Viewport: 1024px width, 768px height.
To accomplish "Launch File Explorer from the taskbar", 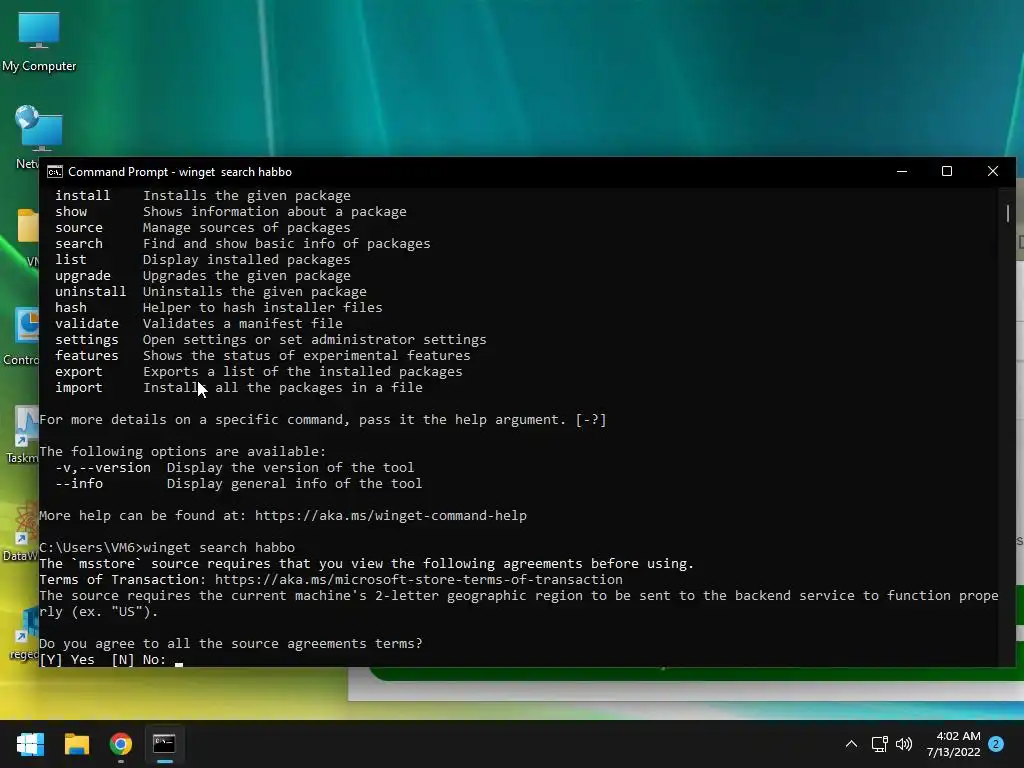I will (76, 744).
